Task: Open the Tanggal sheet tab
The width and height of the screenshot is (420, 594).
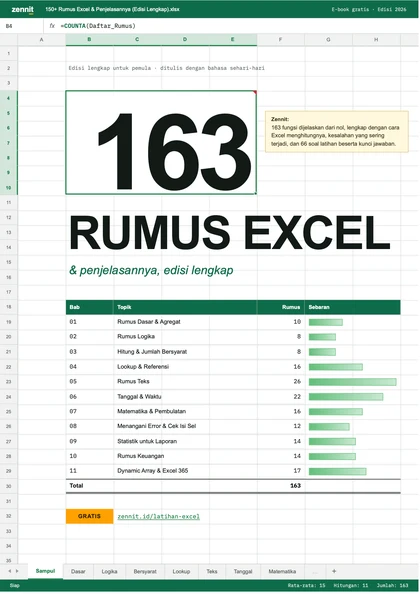Action: click(x=243, y=571)
